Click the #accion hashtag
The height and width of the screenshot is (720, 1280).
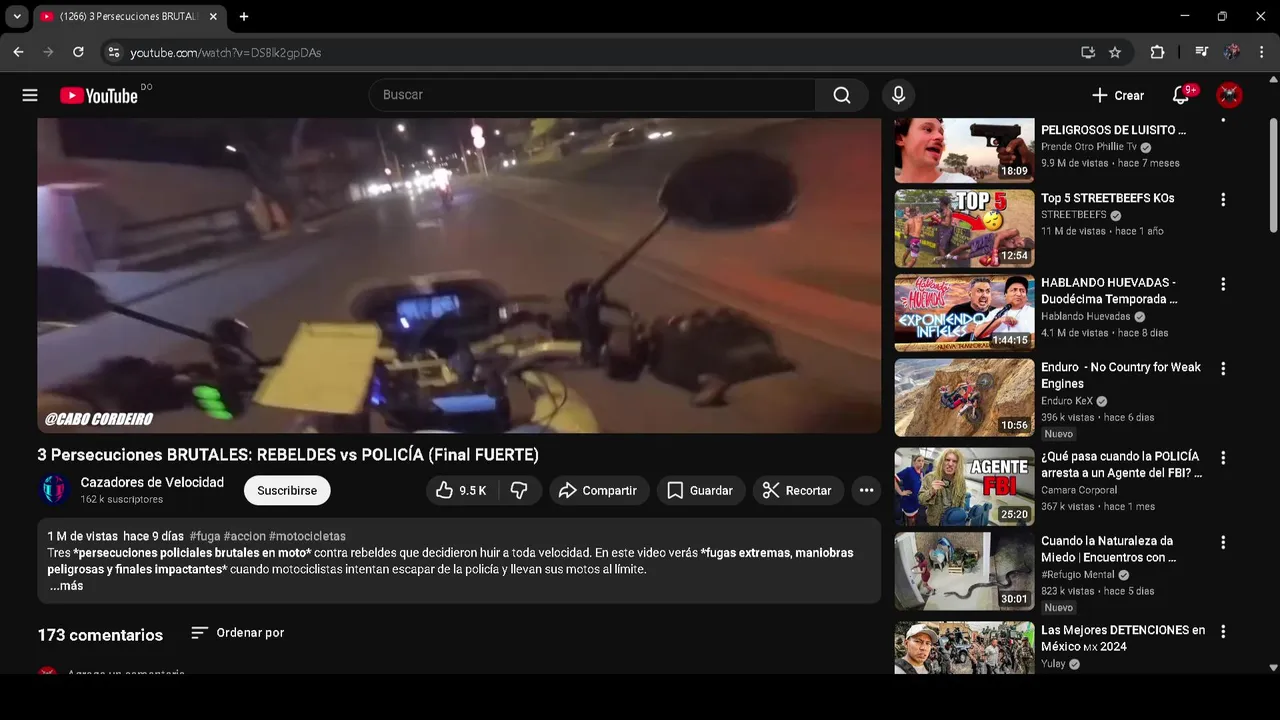click(245, 536)
